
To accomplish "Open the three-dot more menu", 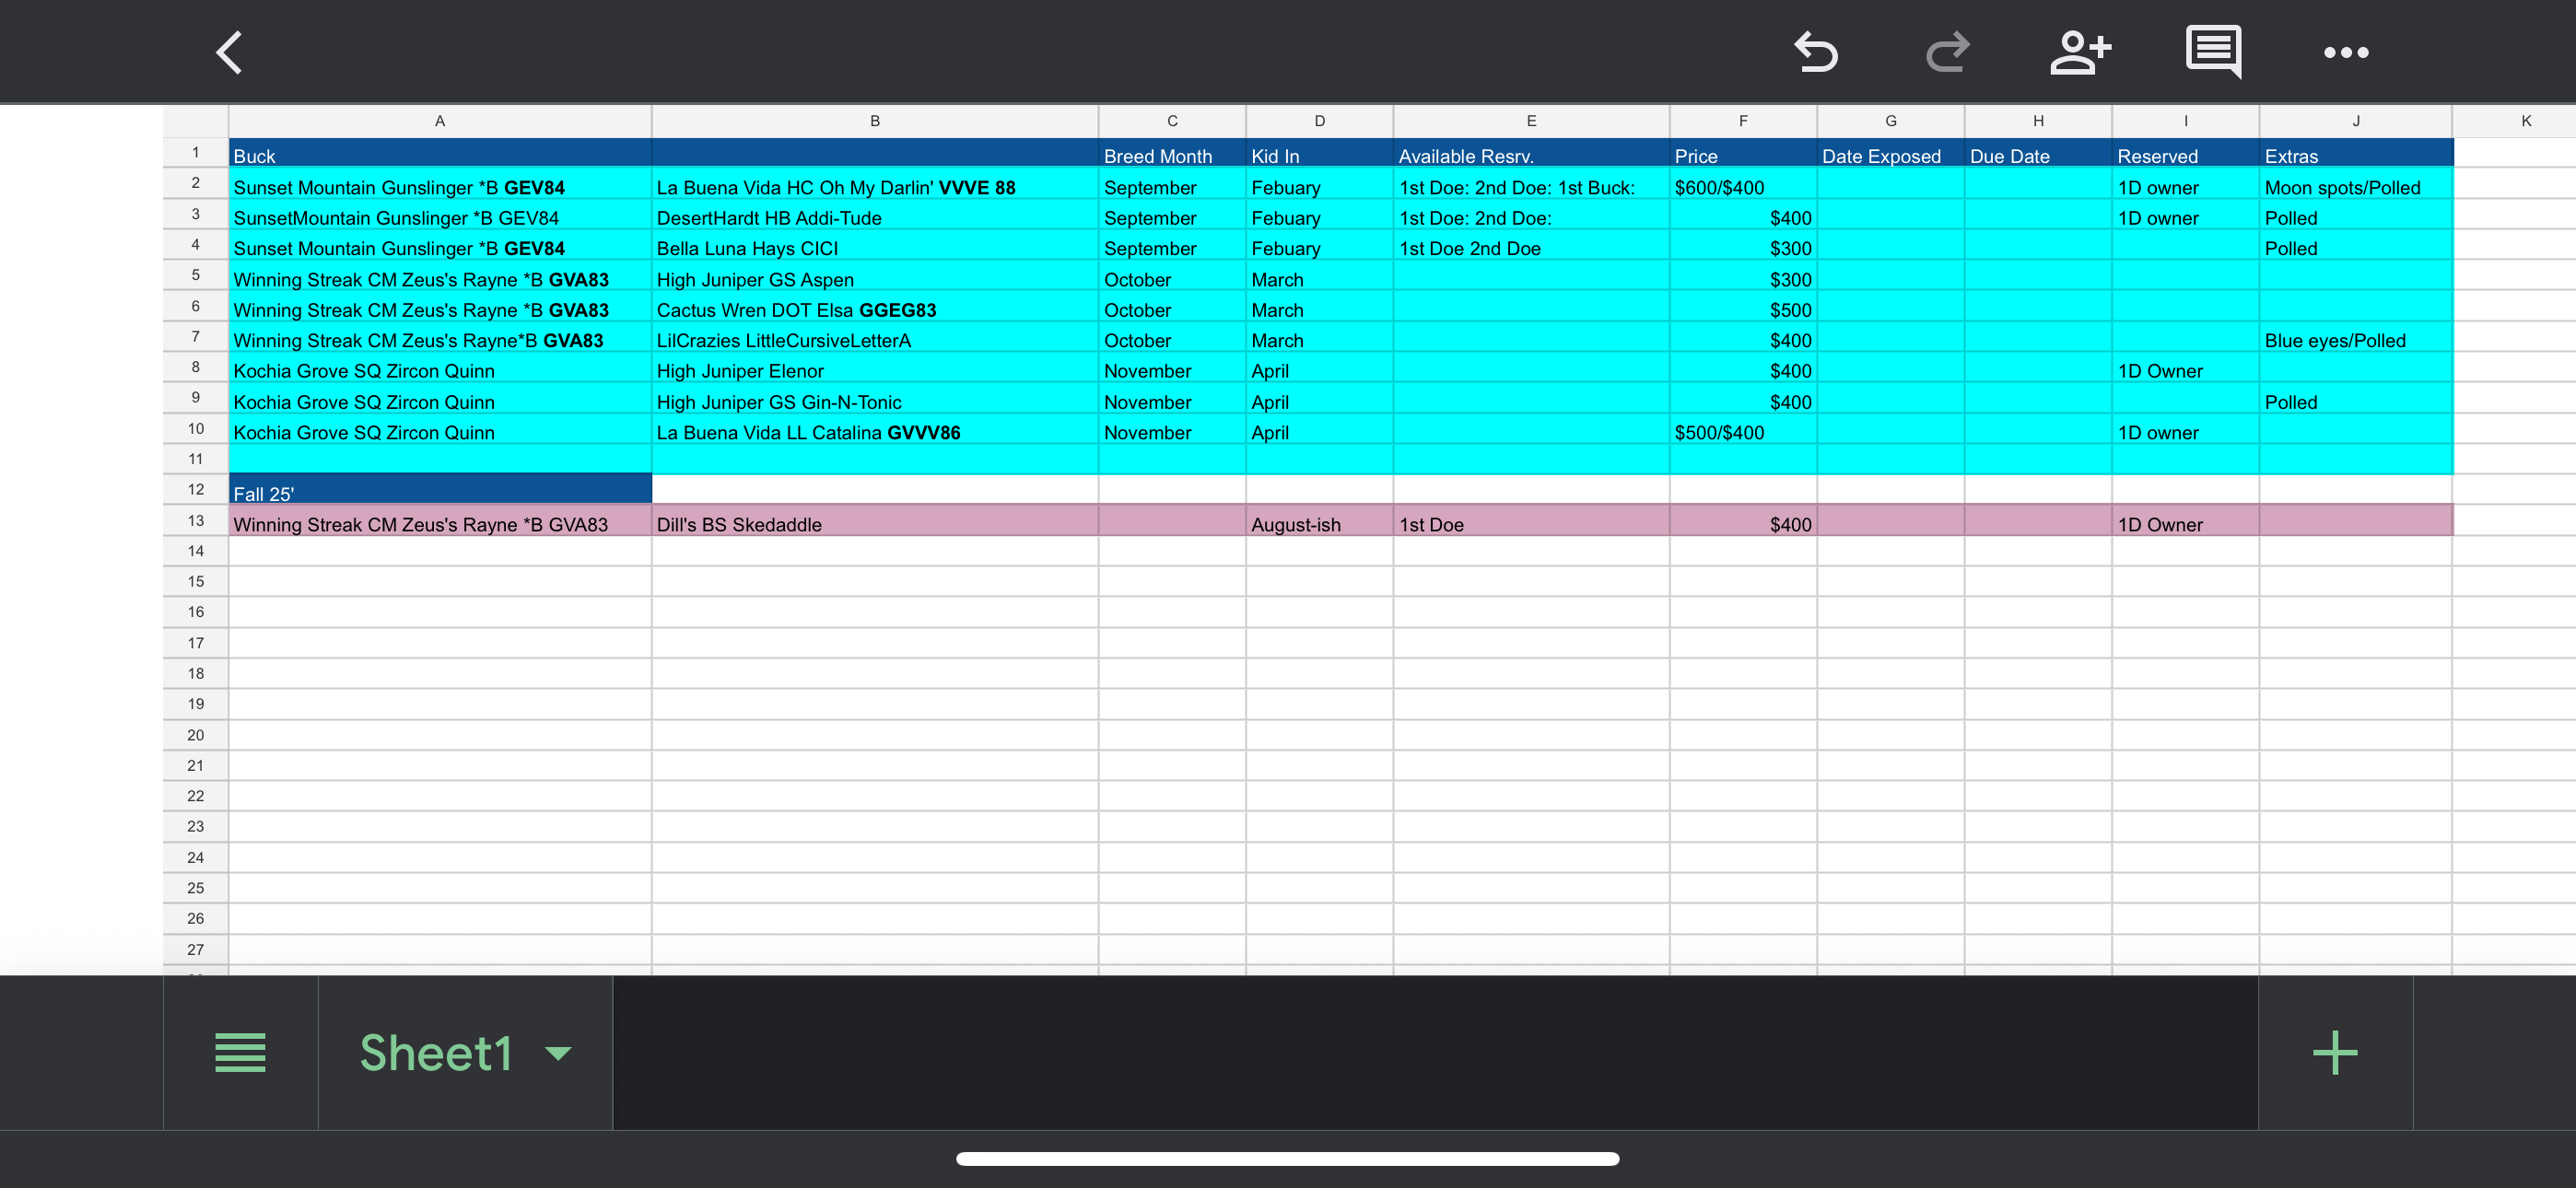I will point(2345,52).
